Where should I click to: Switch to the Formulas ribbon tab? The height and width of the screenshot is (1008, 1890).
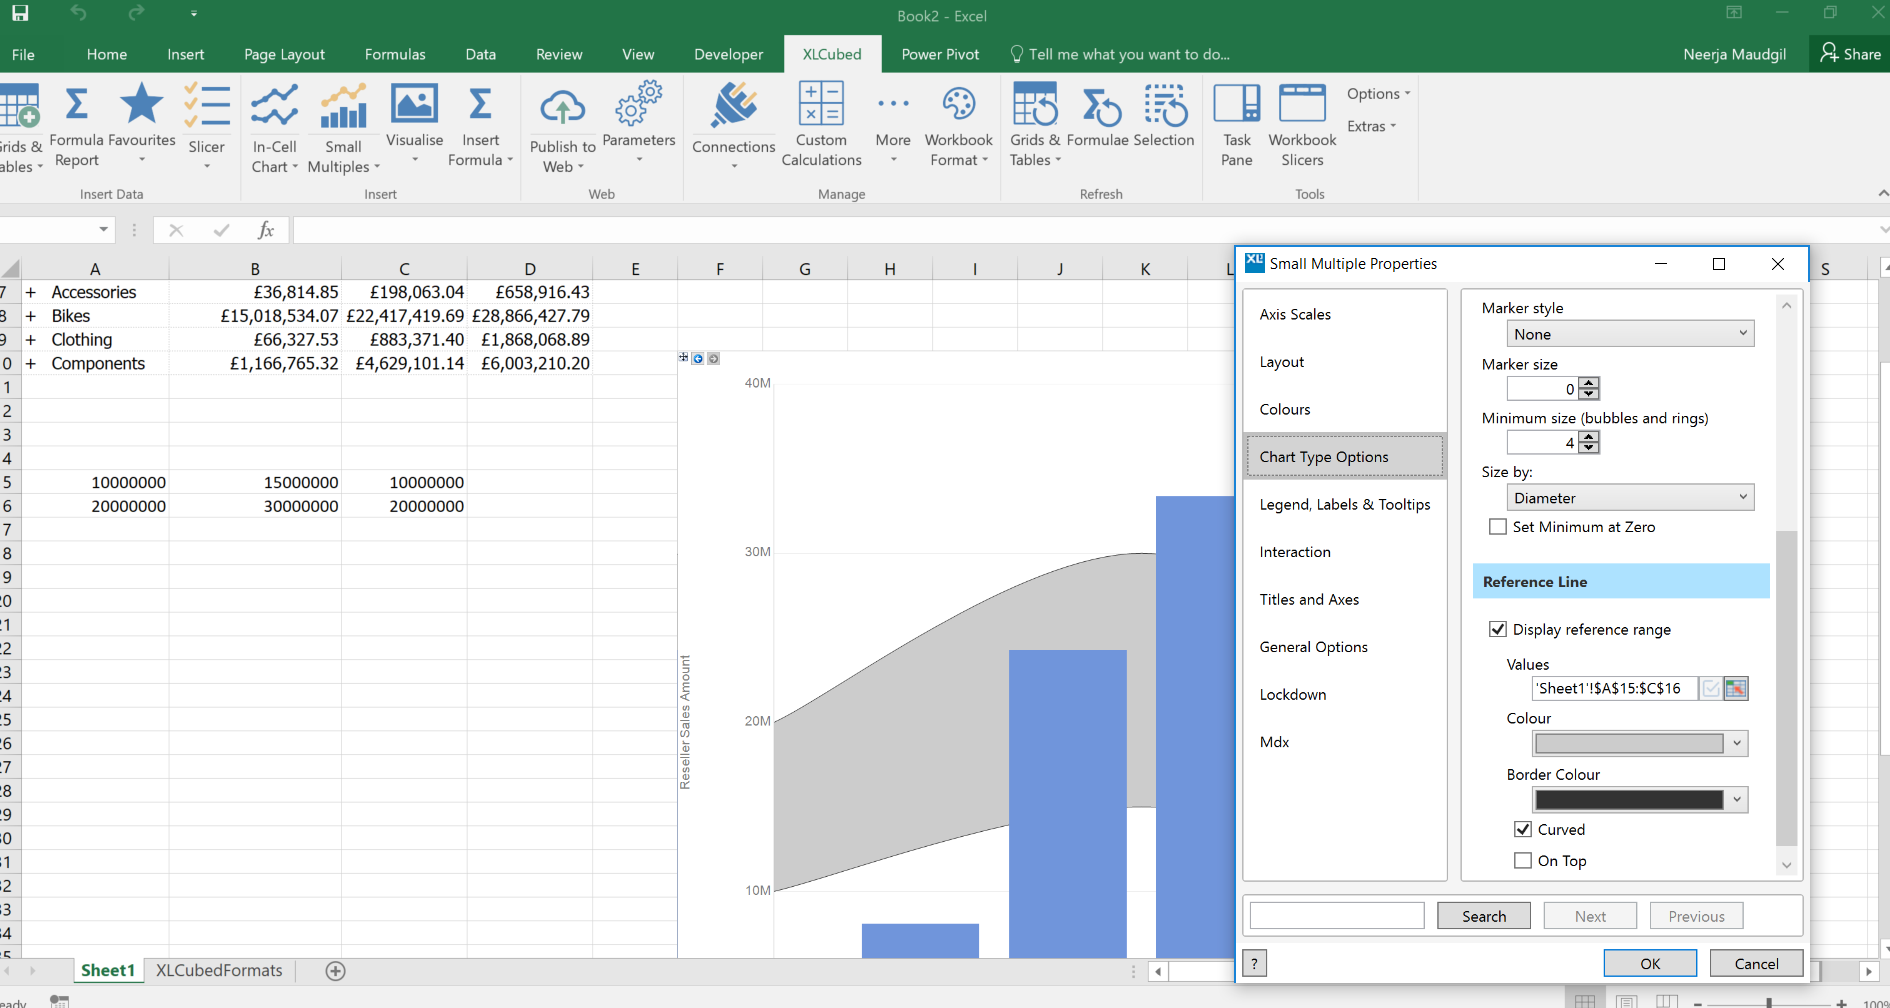point(395,54)
